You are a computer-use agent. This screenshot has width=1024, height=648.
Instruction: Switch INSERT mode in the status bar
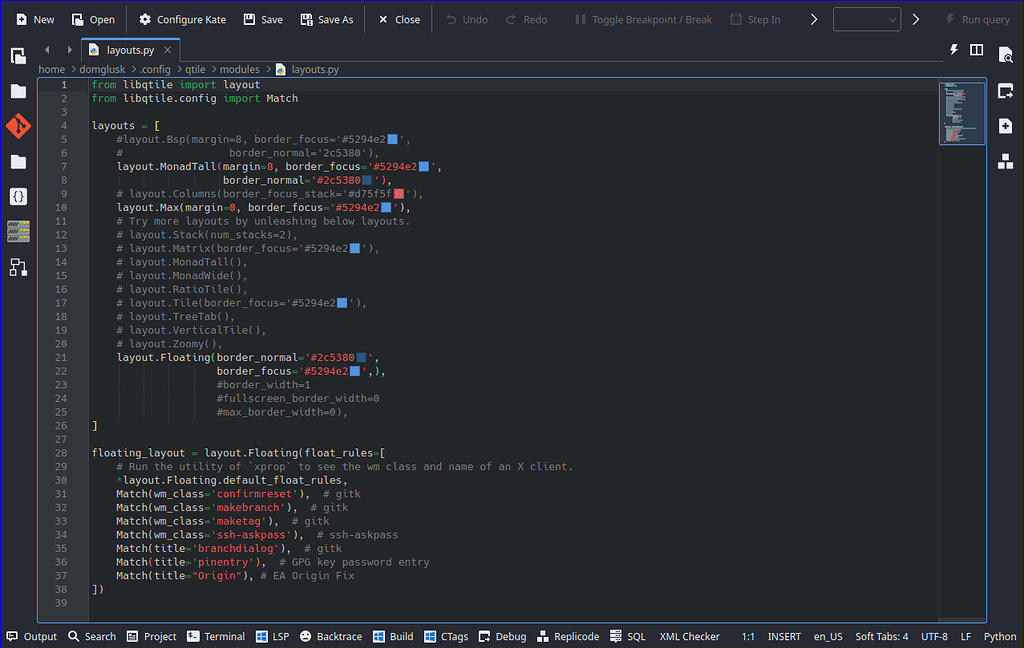tap(784, 636)
